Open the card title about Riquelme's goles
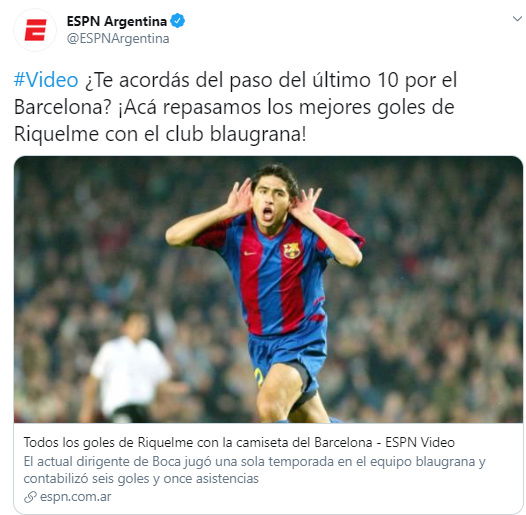 [x=239, y=443]
